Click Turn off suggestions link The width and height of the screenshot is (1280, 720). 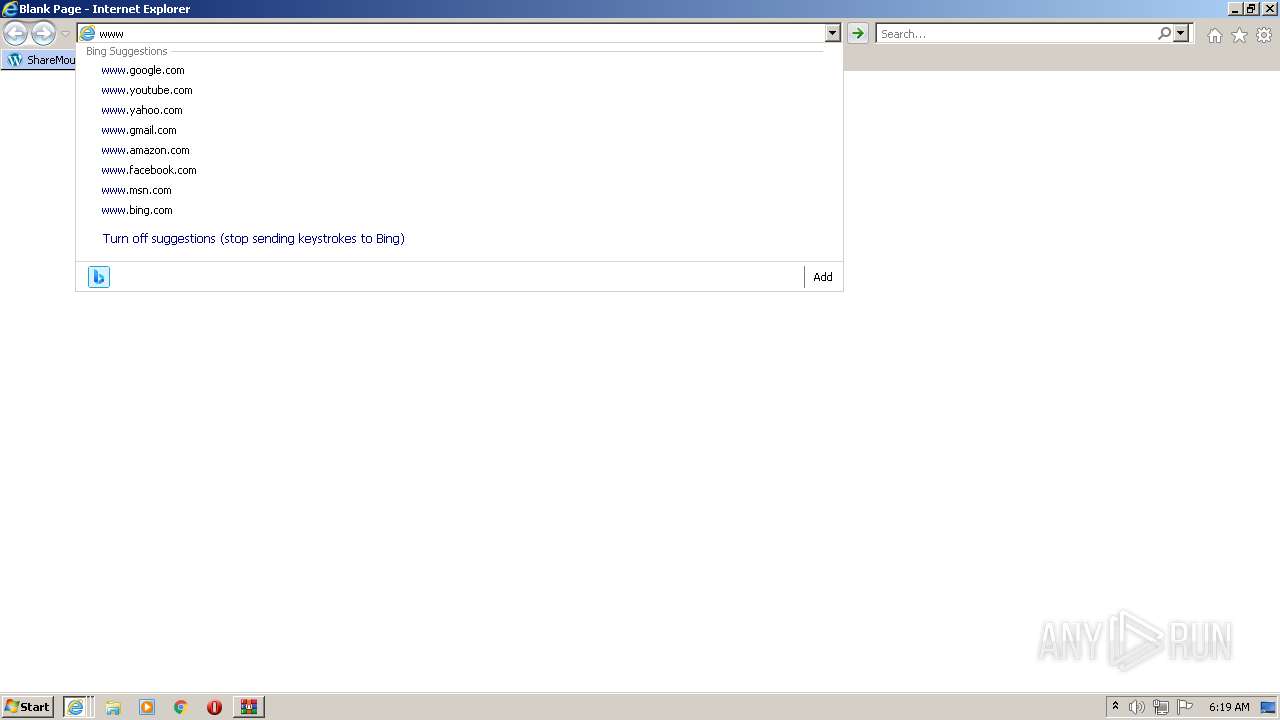tap(253, 239)
